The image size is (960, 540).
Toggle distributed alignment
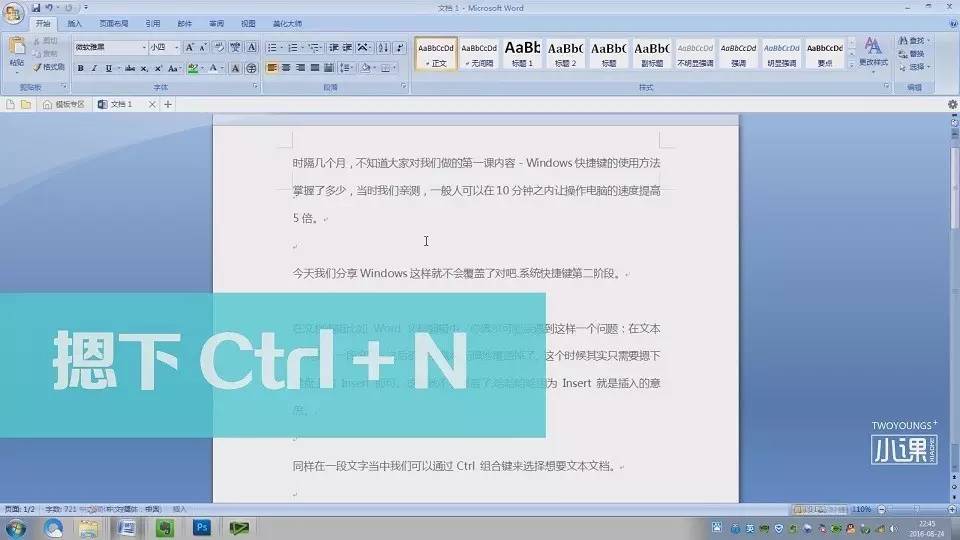(x=329, y=68)
